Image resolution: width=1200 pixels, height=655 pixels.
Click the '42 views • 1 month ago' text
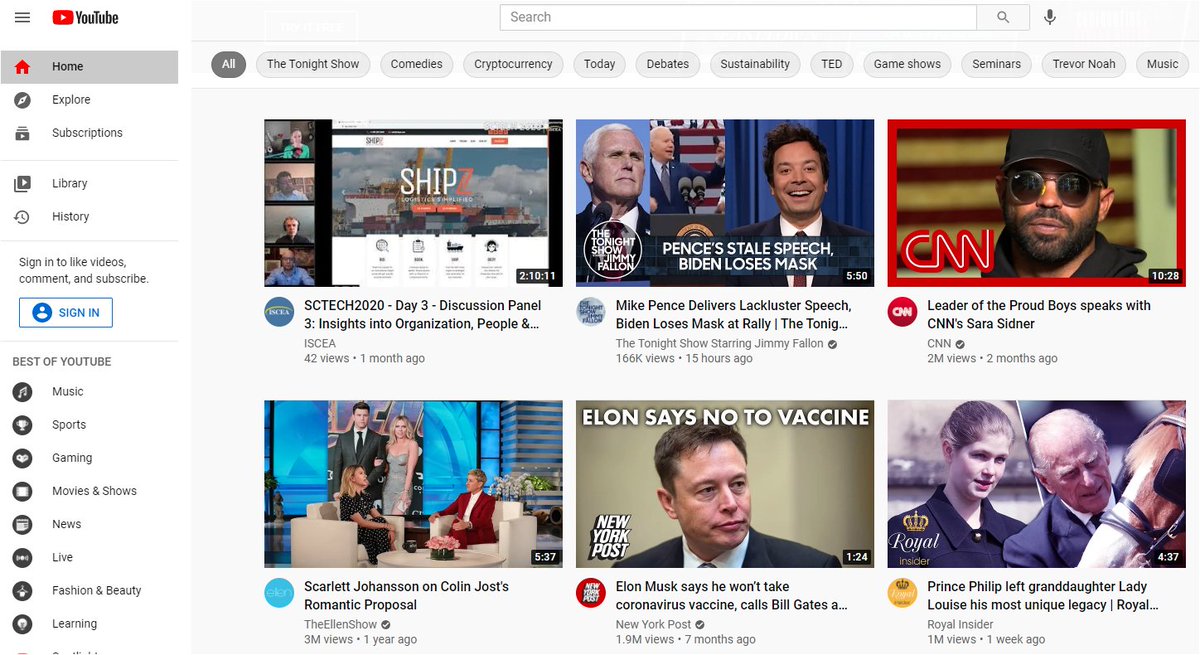[x=364, y=358]
